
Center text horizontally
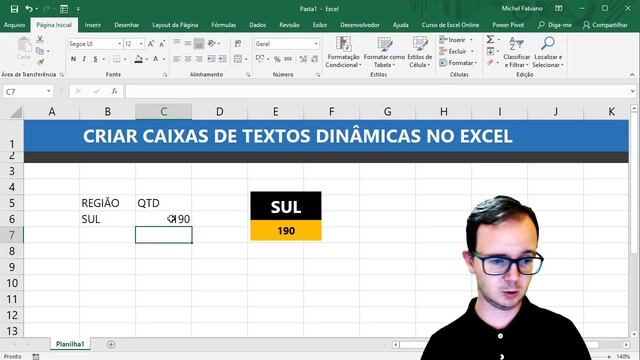(x=188, y=59)
